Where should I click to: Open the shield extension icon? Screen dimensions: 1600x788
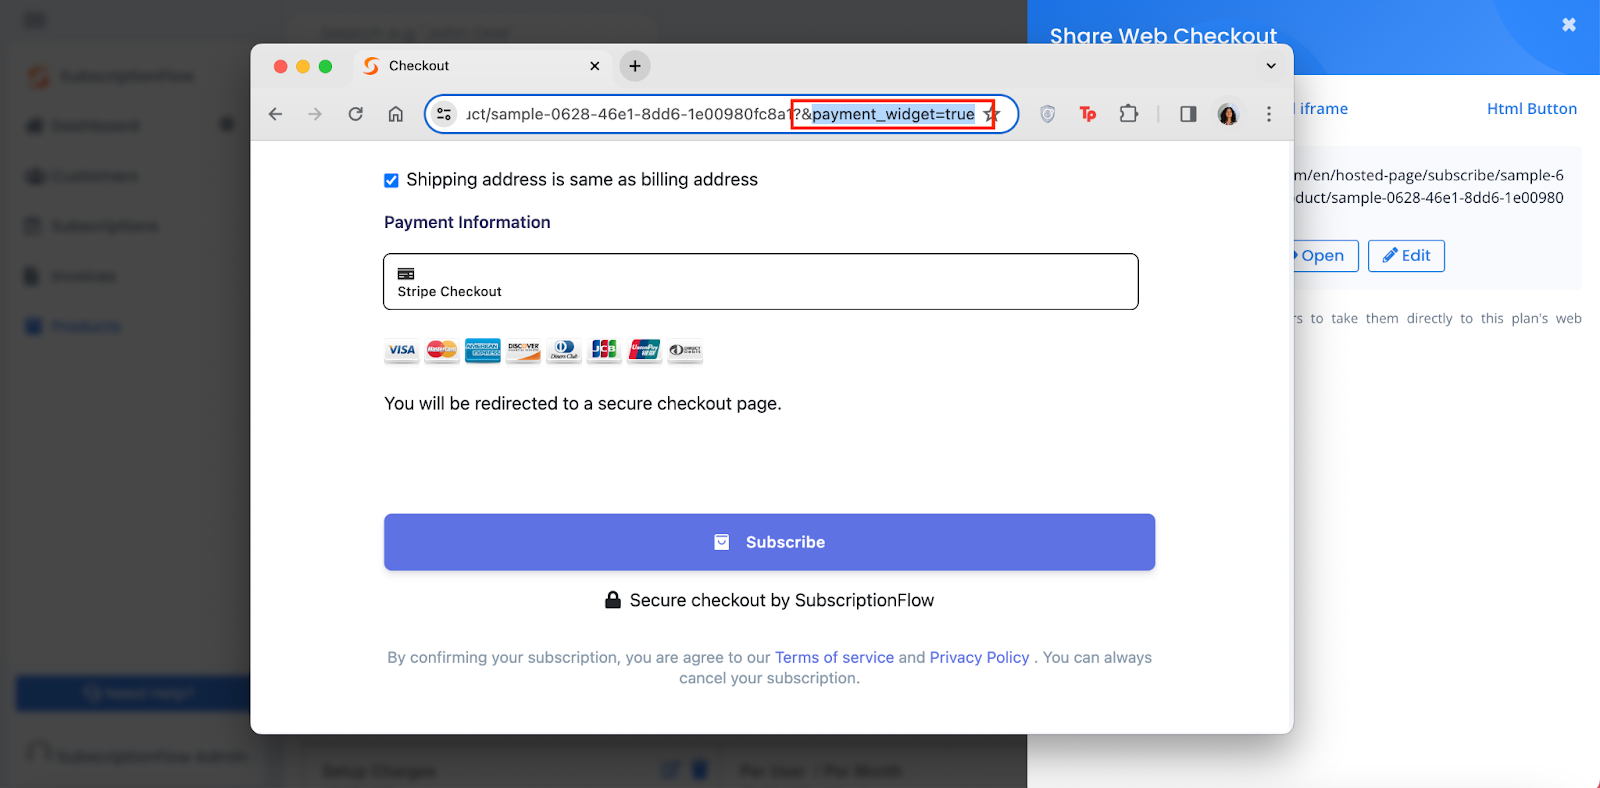[x=1047, y=114]
